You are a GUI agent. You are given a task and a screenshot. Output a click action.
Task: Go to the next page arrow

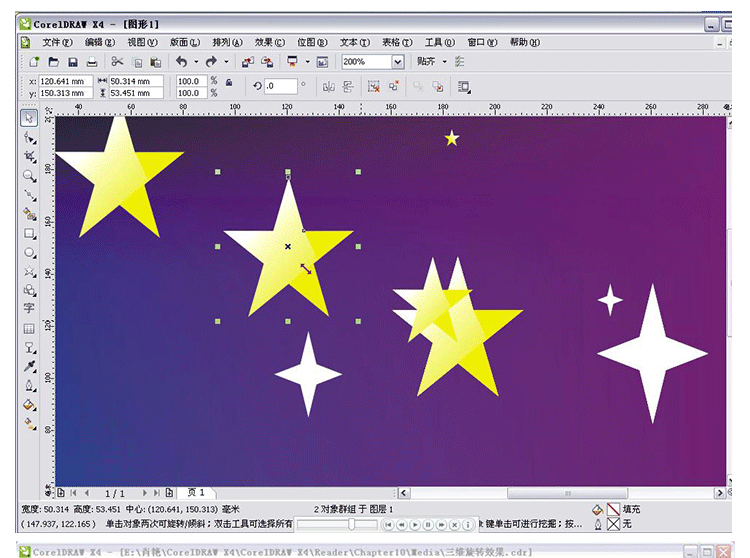144,492
